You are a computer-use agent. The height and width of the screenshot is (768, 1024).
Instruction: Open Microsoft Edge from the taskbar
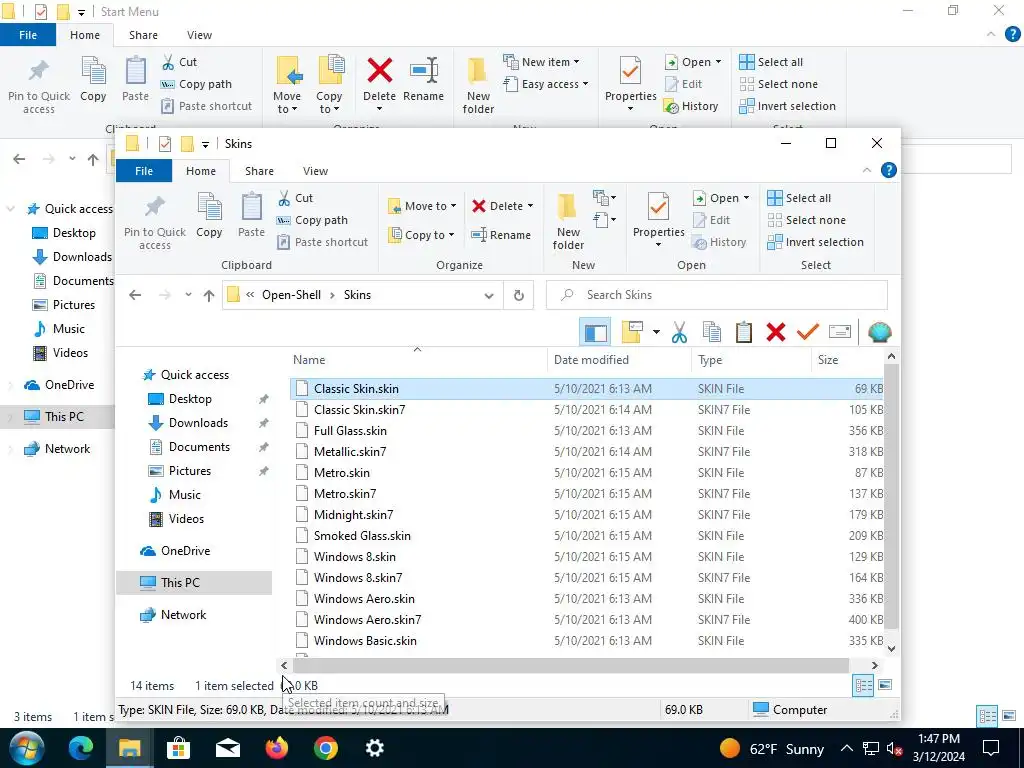point(81,748)
